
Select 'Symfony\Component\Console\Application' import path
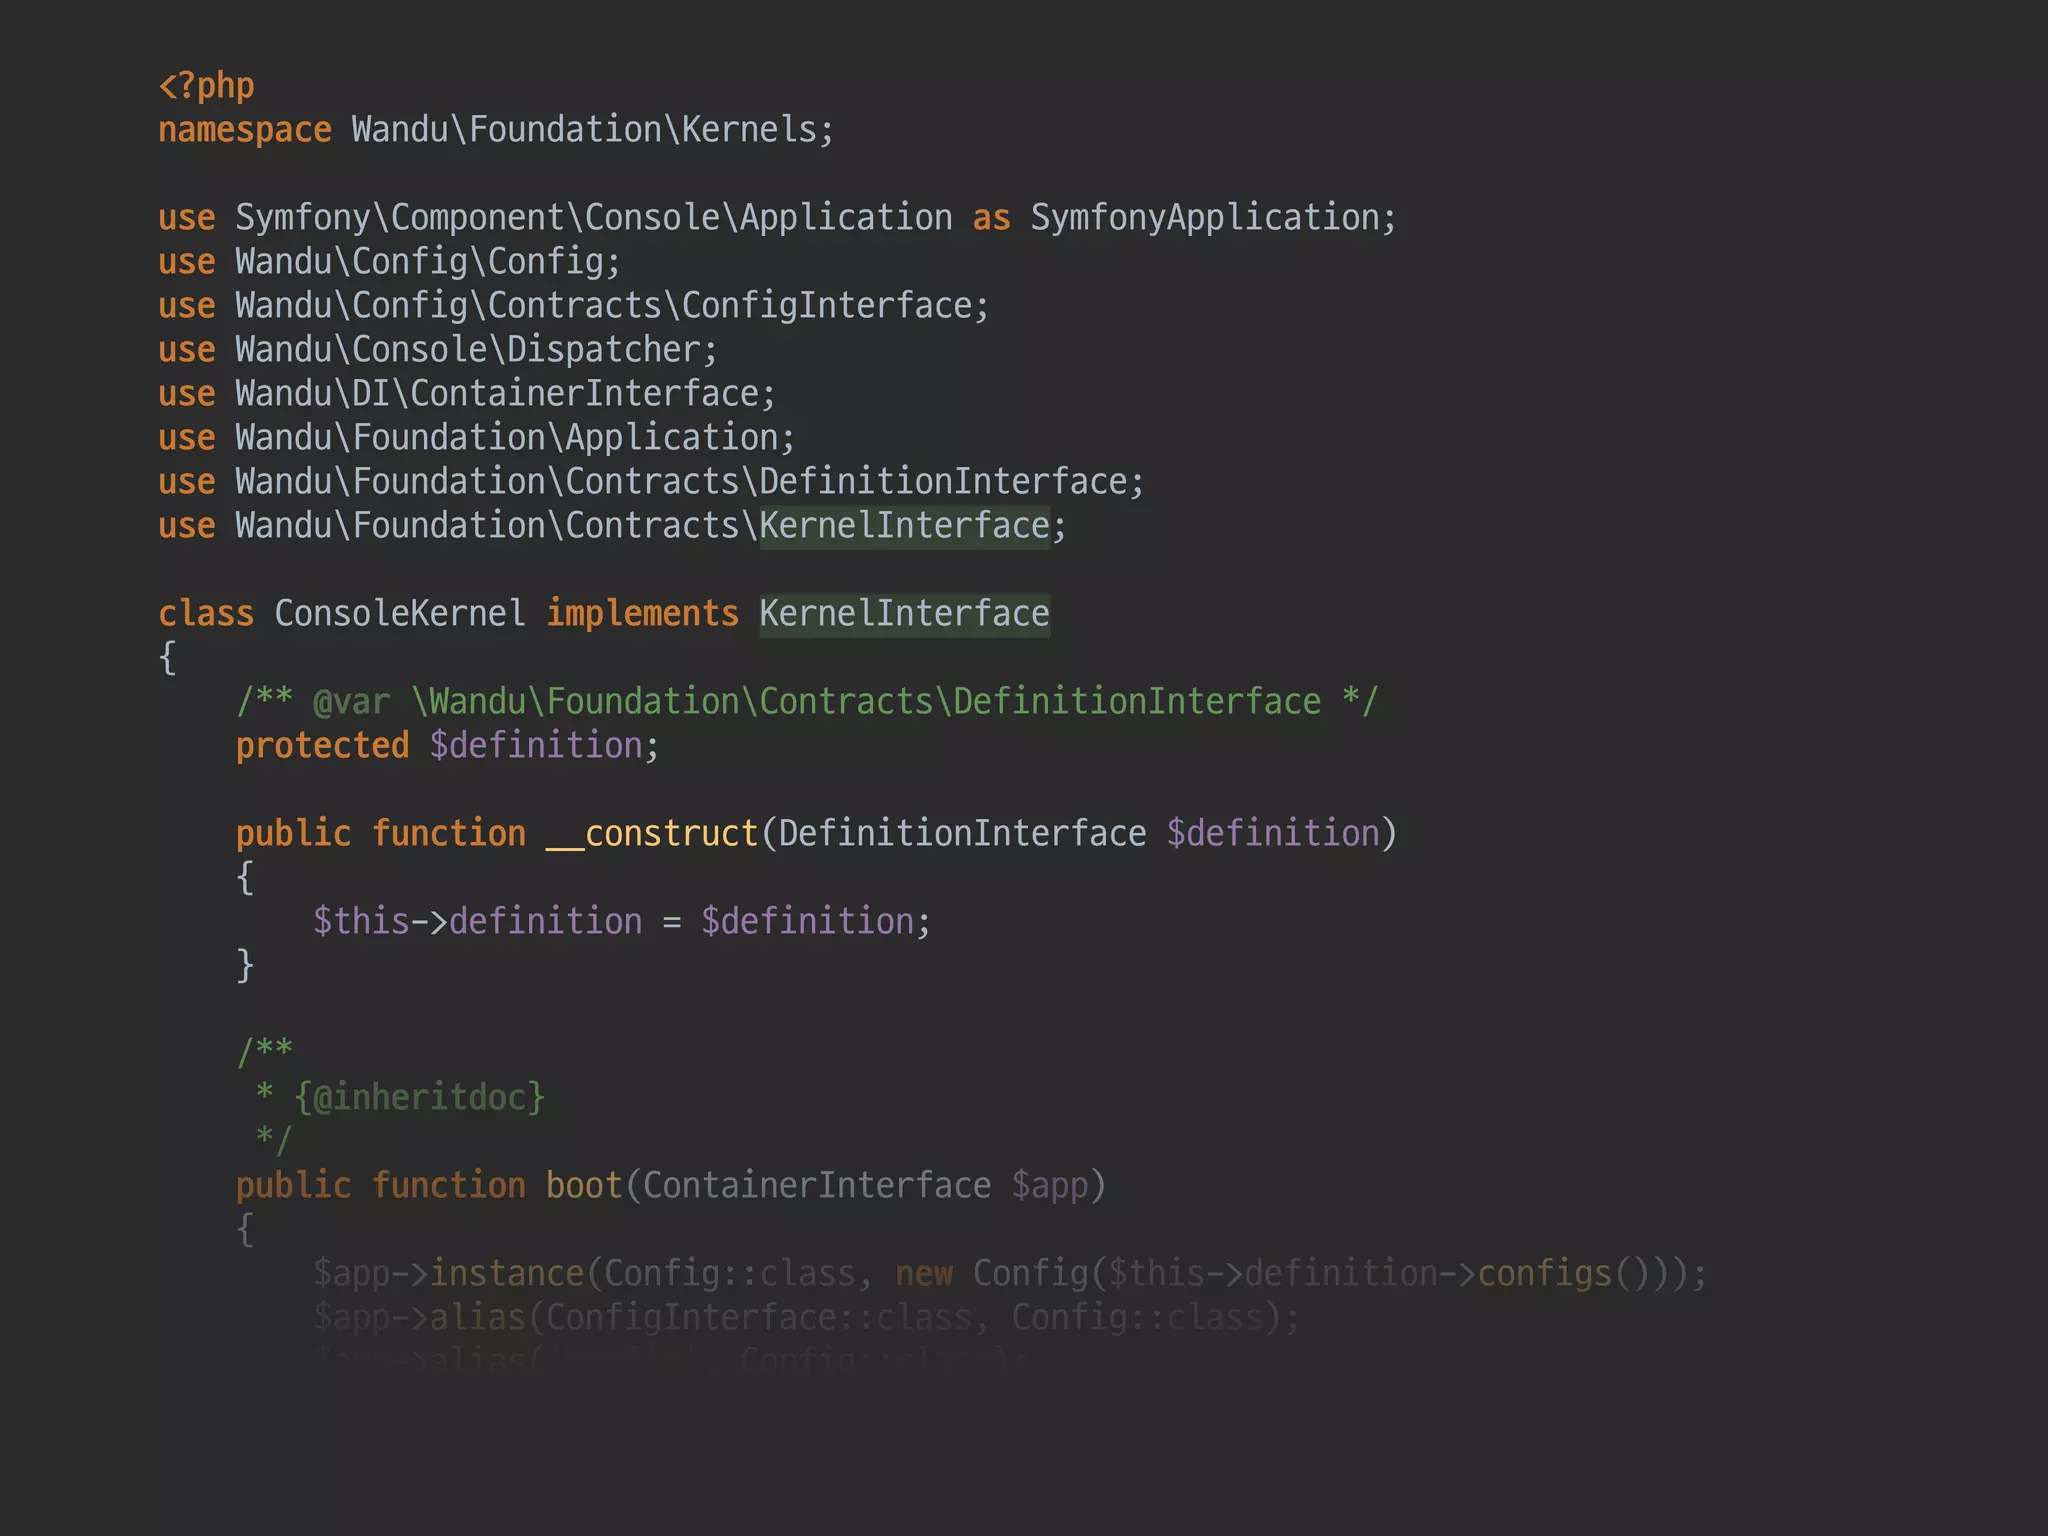click(x=594, y=218)
